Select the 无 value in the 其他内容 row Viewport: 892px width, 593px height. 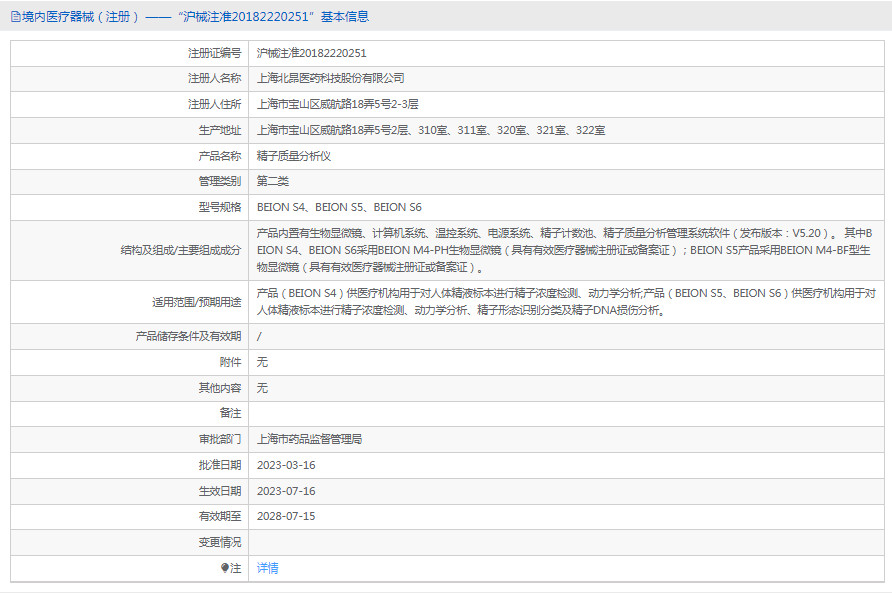262,388
